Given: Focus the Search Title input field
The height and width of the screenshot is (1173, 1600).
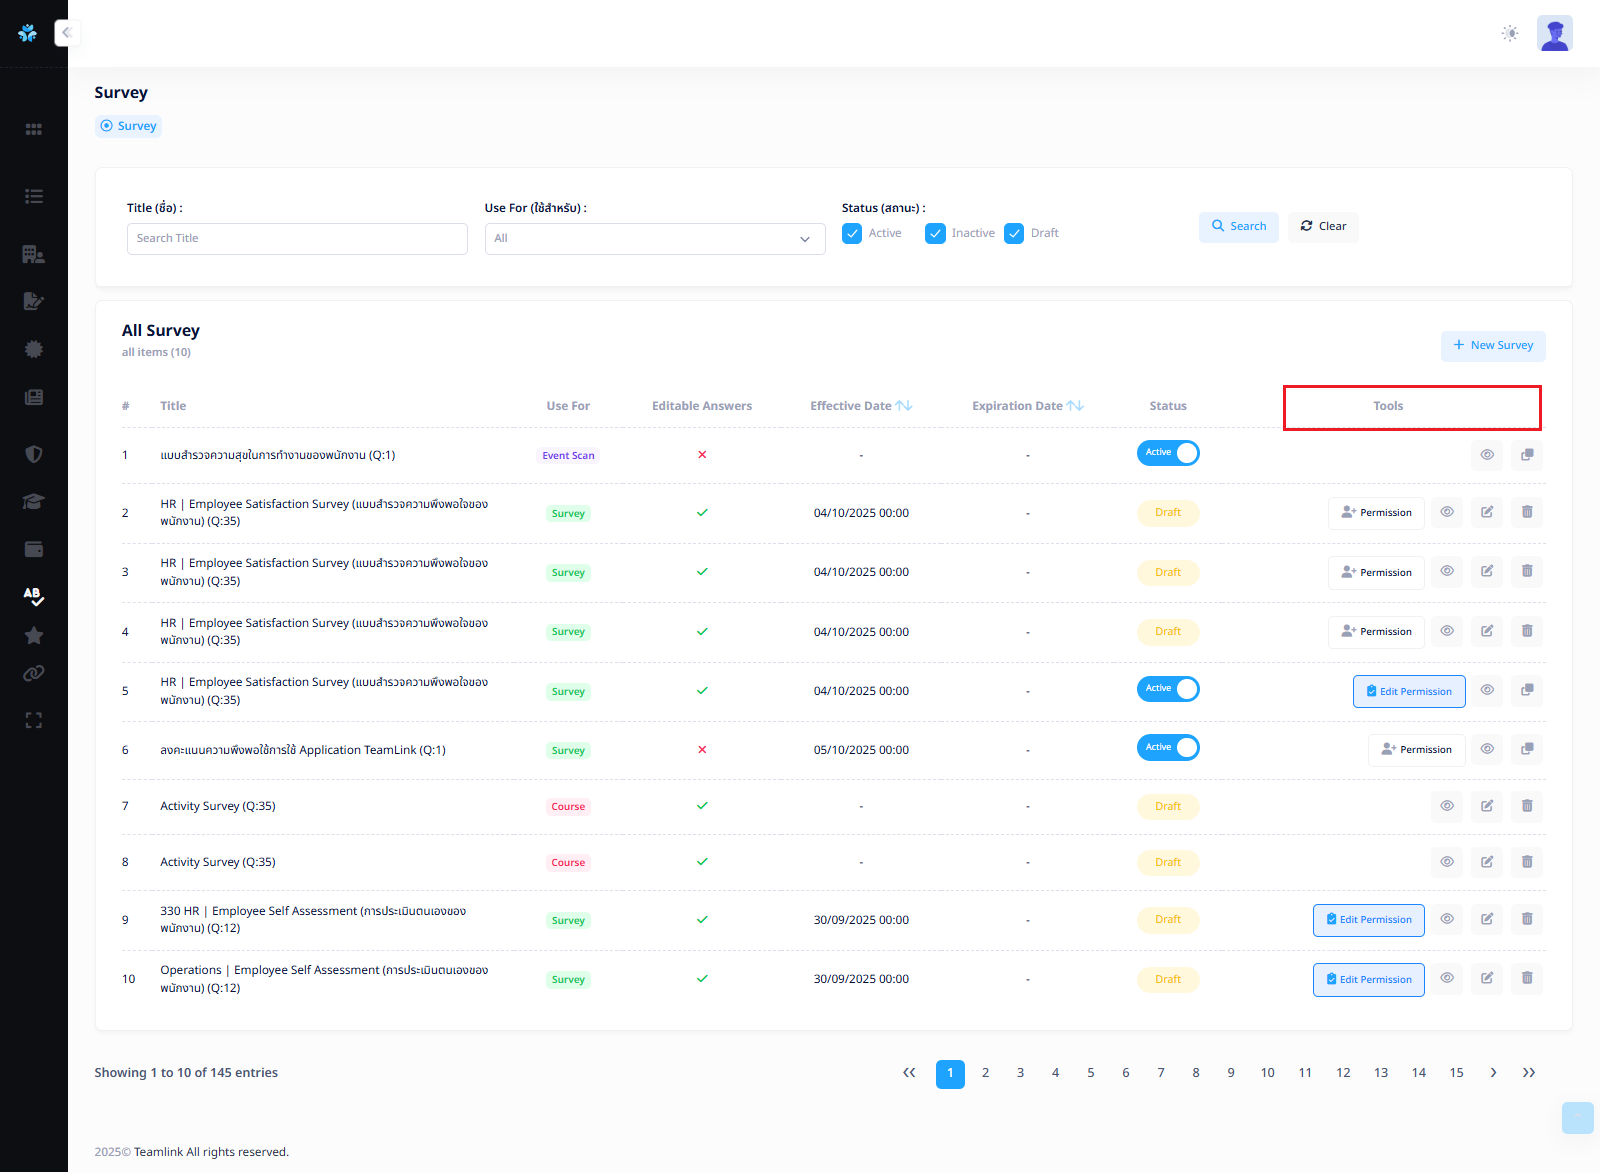Looking at the screenshot, I should coord(297,239).
